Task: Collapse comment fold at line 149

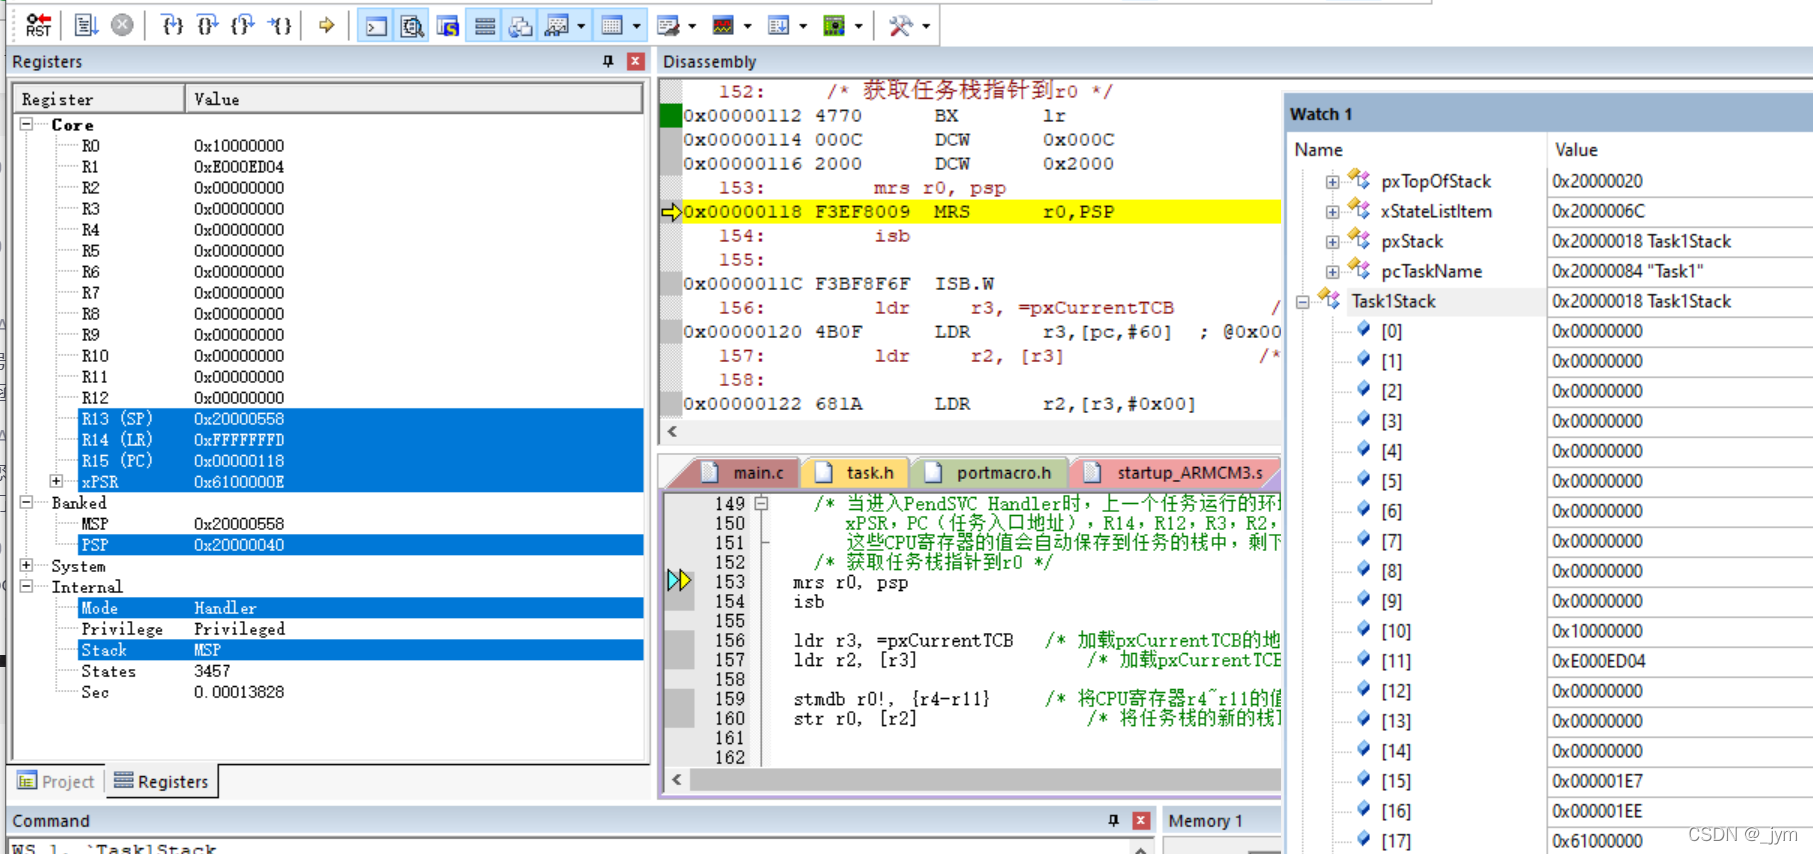Action: (761, 503)
